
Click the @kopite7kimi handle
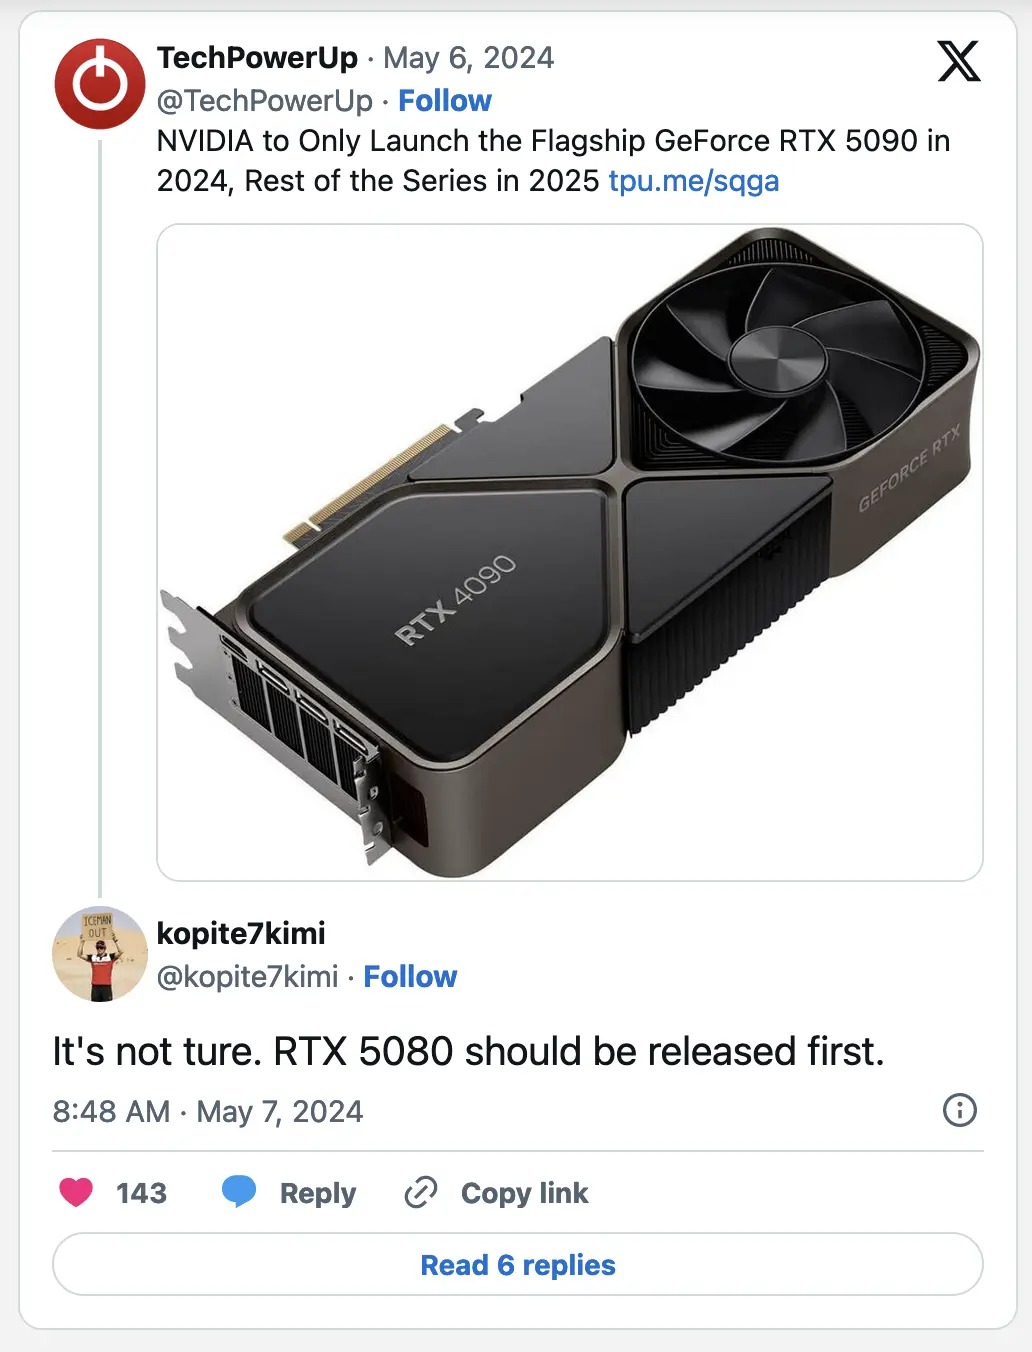(248, 977)
